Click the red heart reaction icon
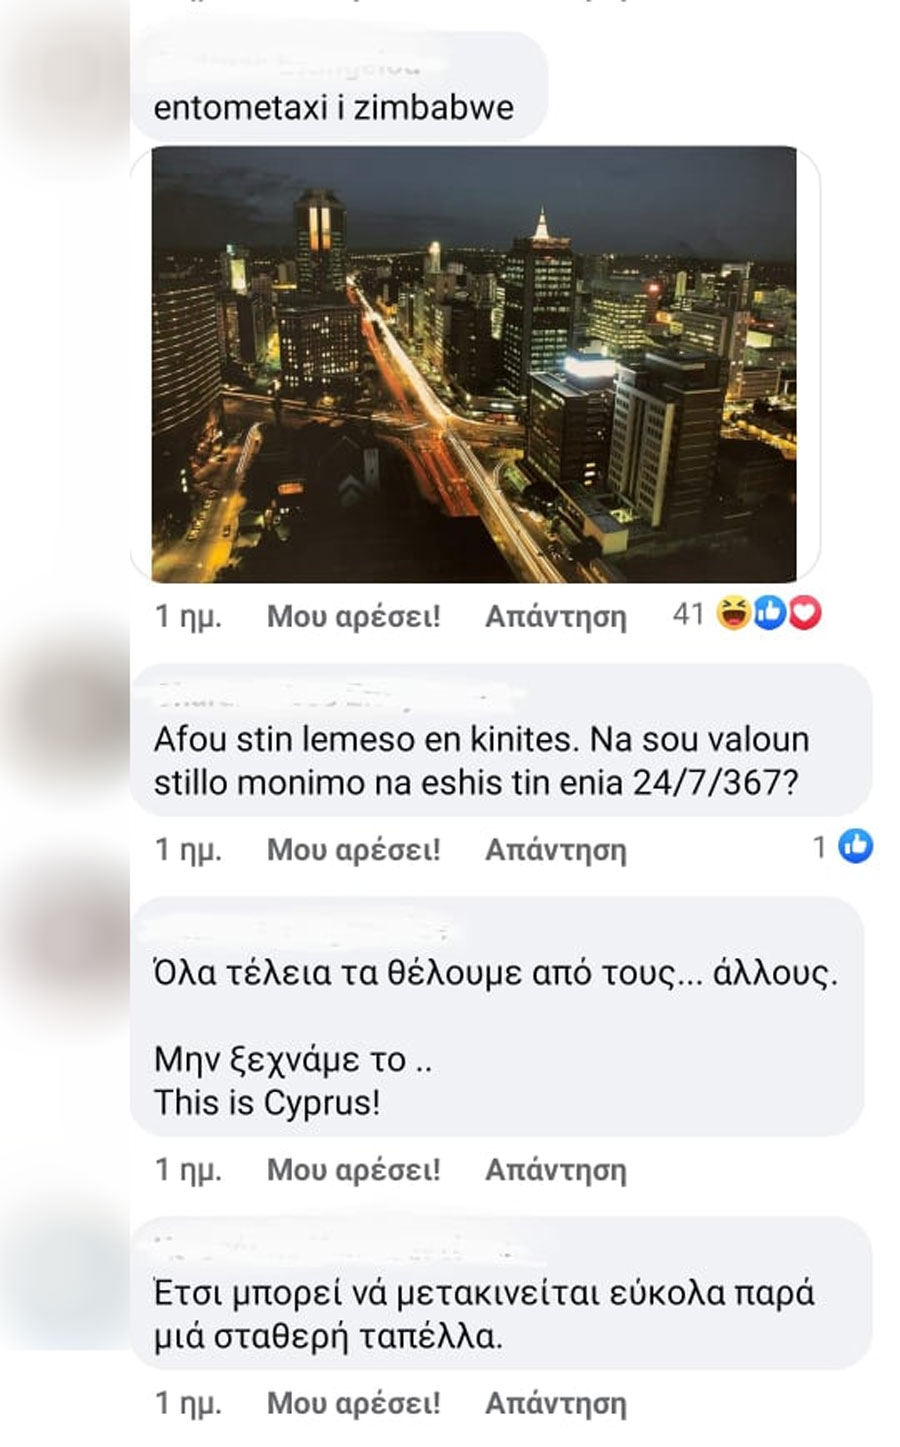 click(x=804, y=614)
